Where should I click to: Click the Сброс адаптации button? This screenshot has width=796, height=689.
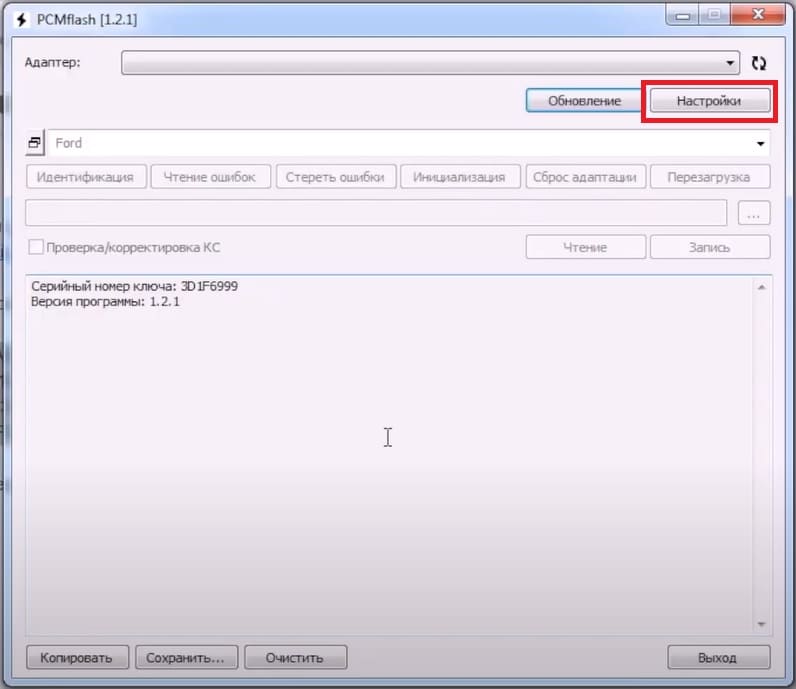click(584, 177)
